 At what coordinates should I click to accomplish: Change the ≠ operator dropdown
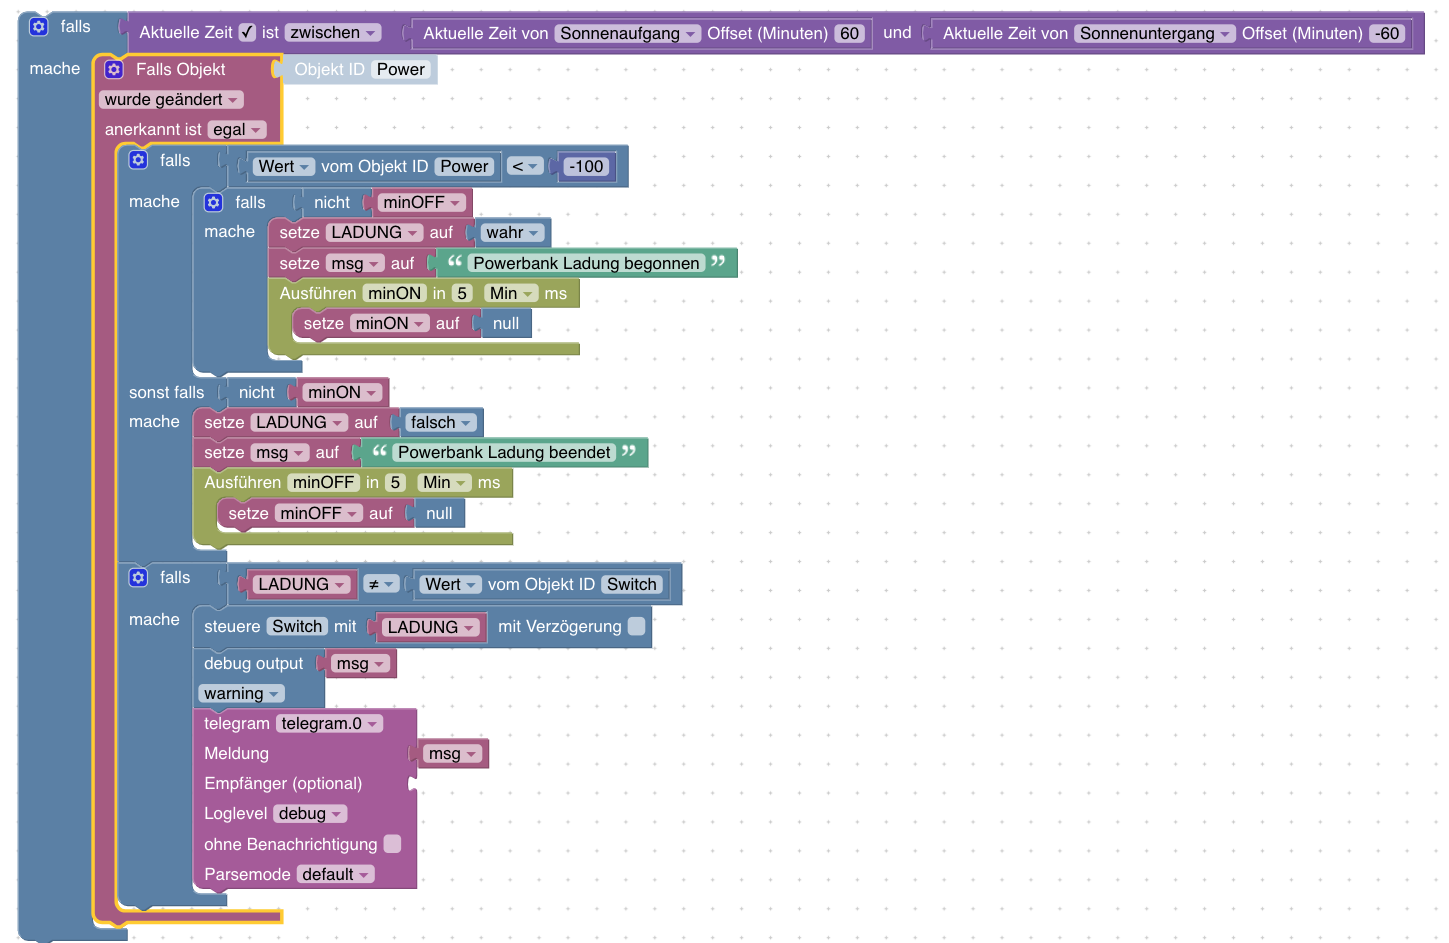point(380,584)
